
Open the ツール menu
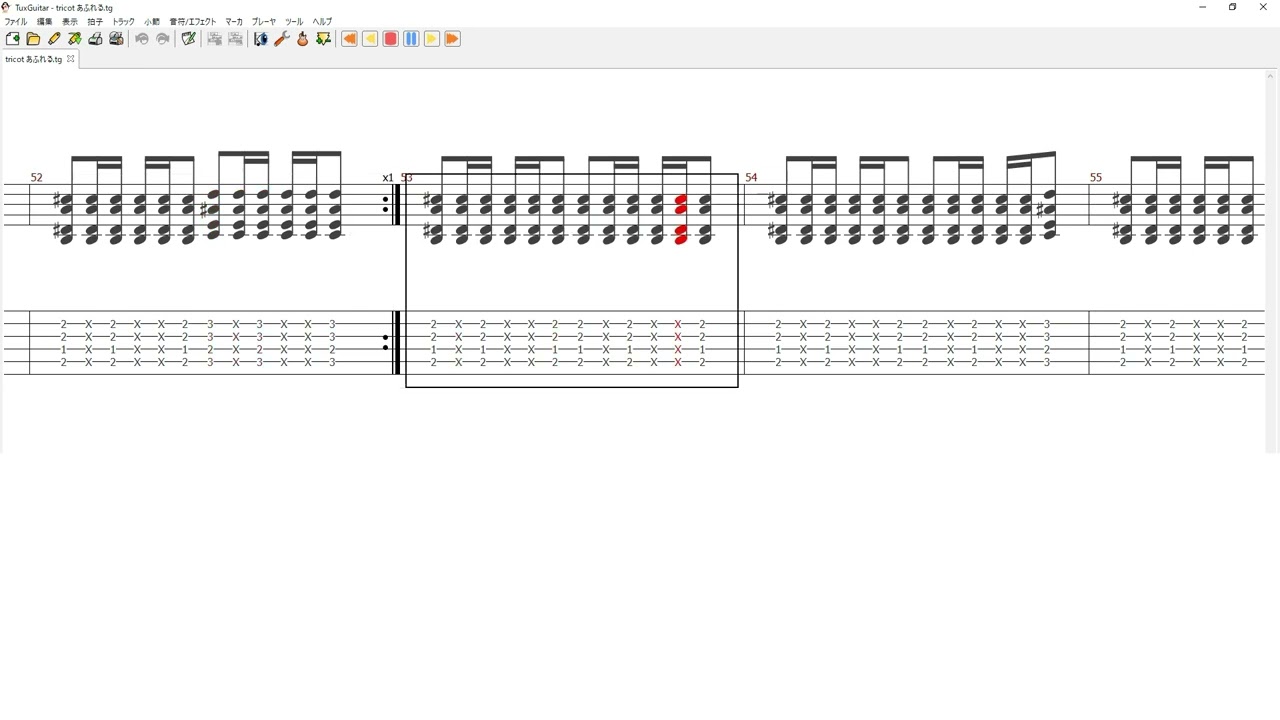coord(294,21)
